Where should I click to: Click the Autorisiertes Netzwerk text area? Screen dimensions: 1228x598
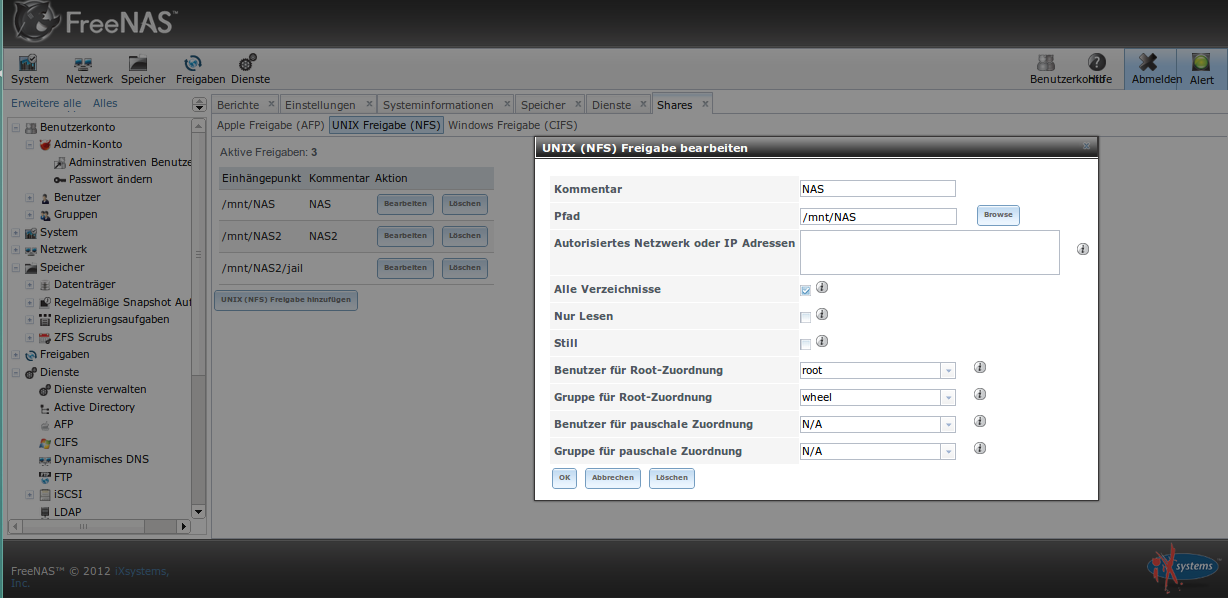pyautogui.click(x=929, y=252)
